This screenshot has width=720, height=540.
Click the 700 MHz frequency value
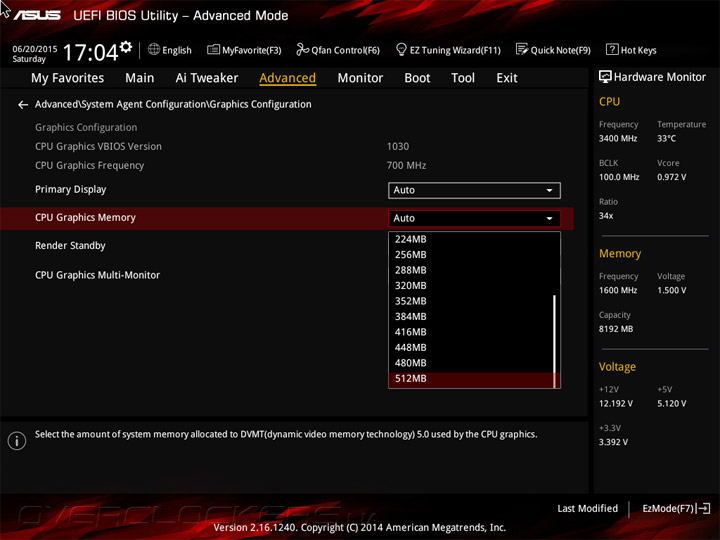(x=406, y=165)
